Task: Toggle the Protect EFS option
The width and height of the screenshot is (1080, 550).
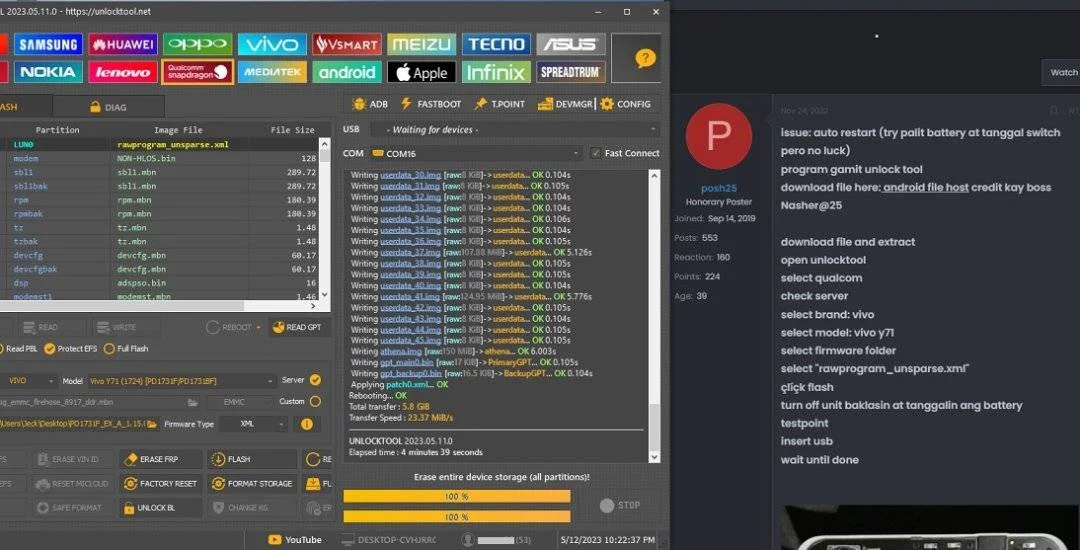Action: click(x=70, y=349)
